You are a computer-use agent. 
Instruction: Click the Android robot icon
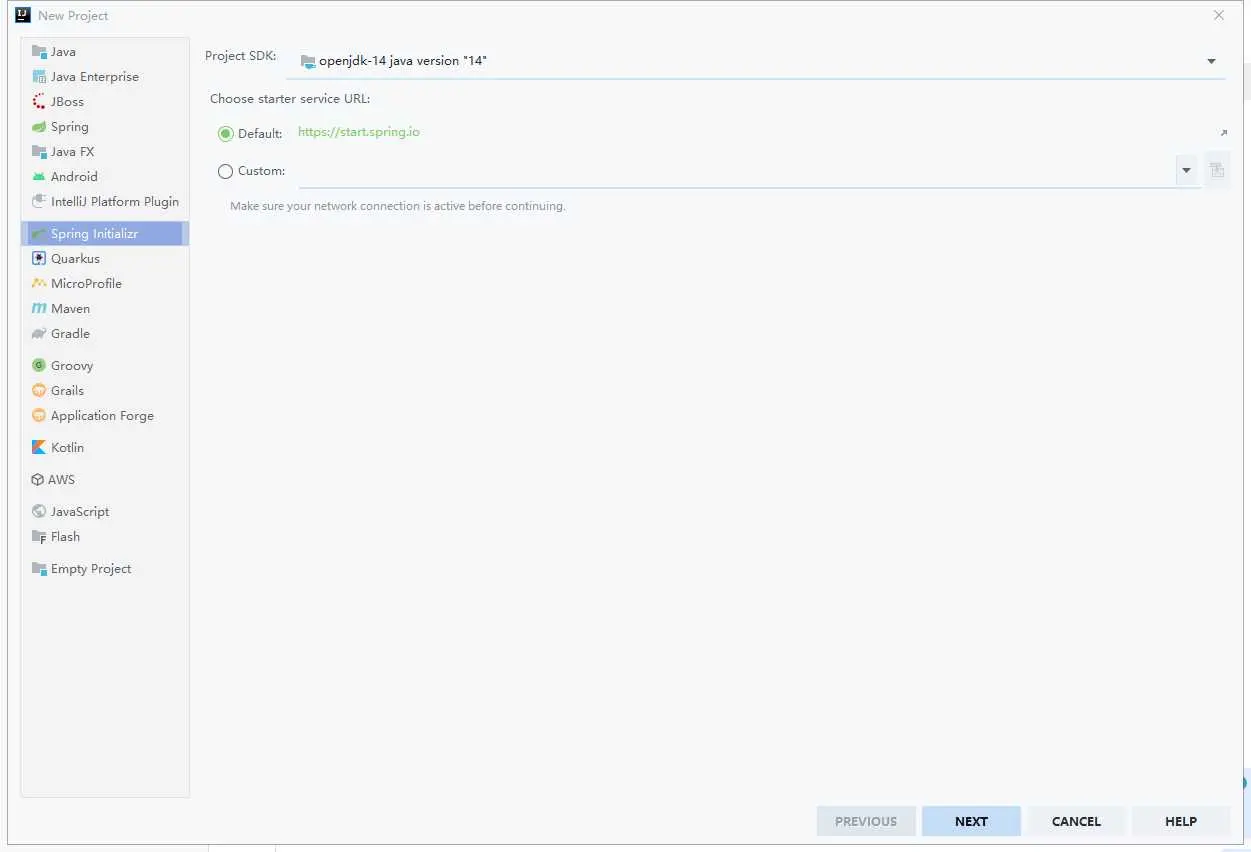(39, 177)
